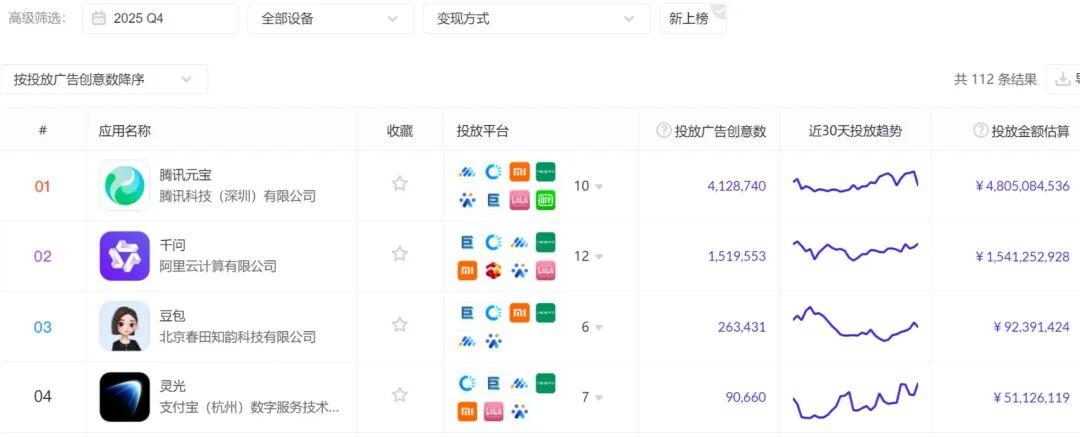Toggle favorite star for 豆包
1080x437 pixels.
click(400, 325)
